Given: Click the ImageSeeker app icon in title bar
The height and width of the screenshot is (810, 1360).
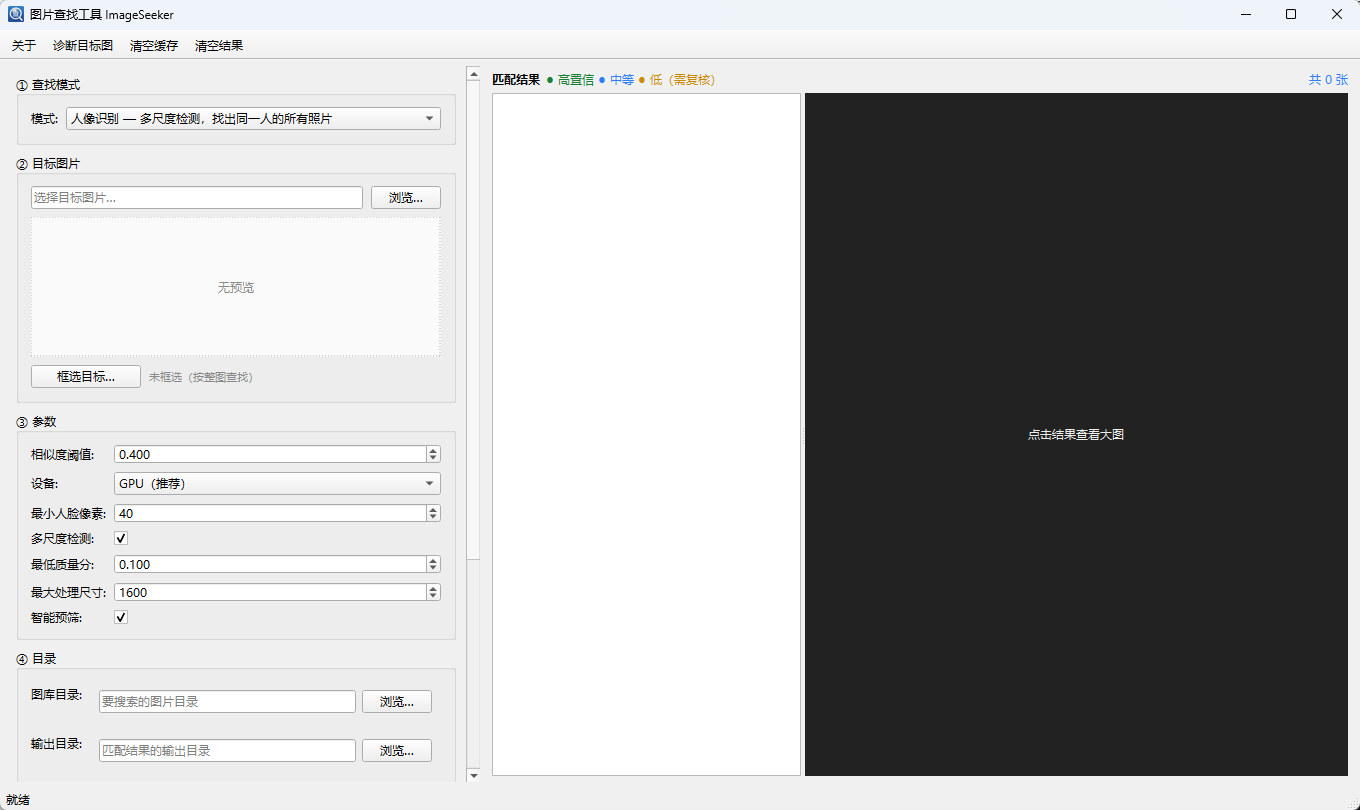Looking at the screenshot, I should click(16, 14).
